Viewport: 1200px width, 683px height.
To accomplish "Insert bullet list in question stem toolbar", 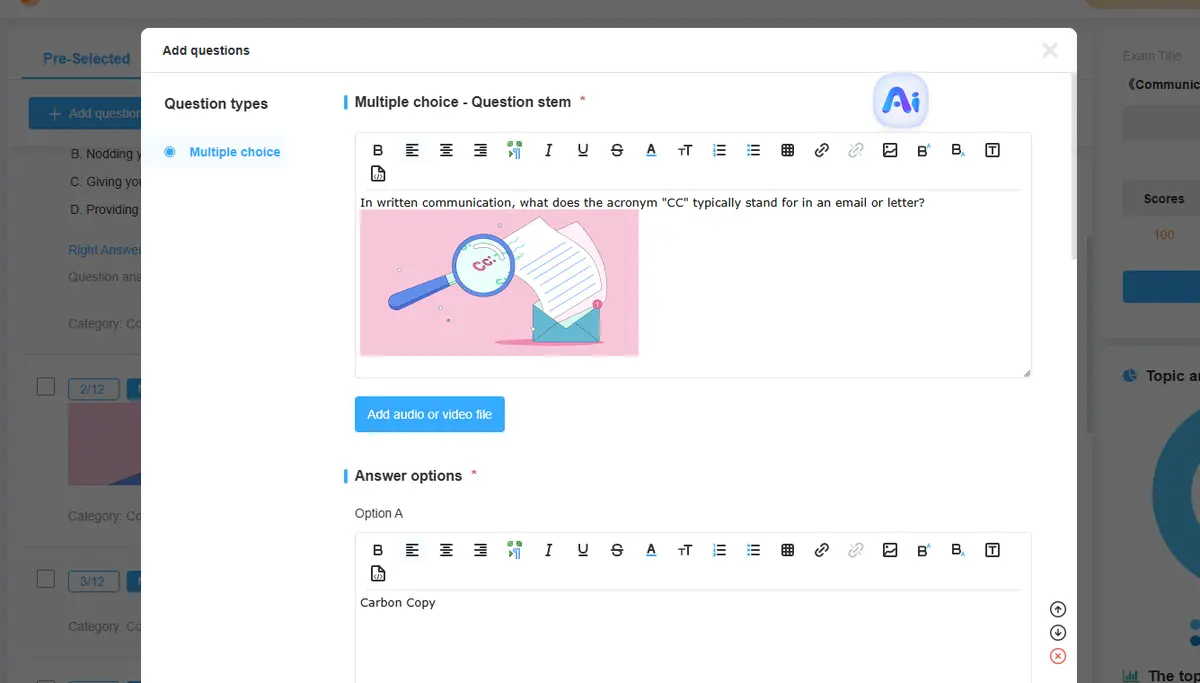I will 753,150.
